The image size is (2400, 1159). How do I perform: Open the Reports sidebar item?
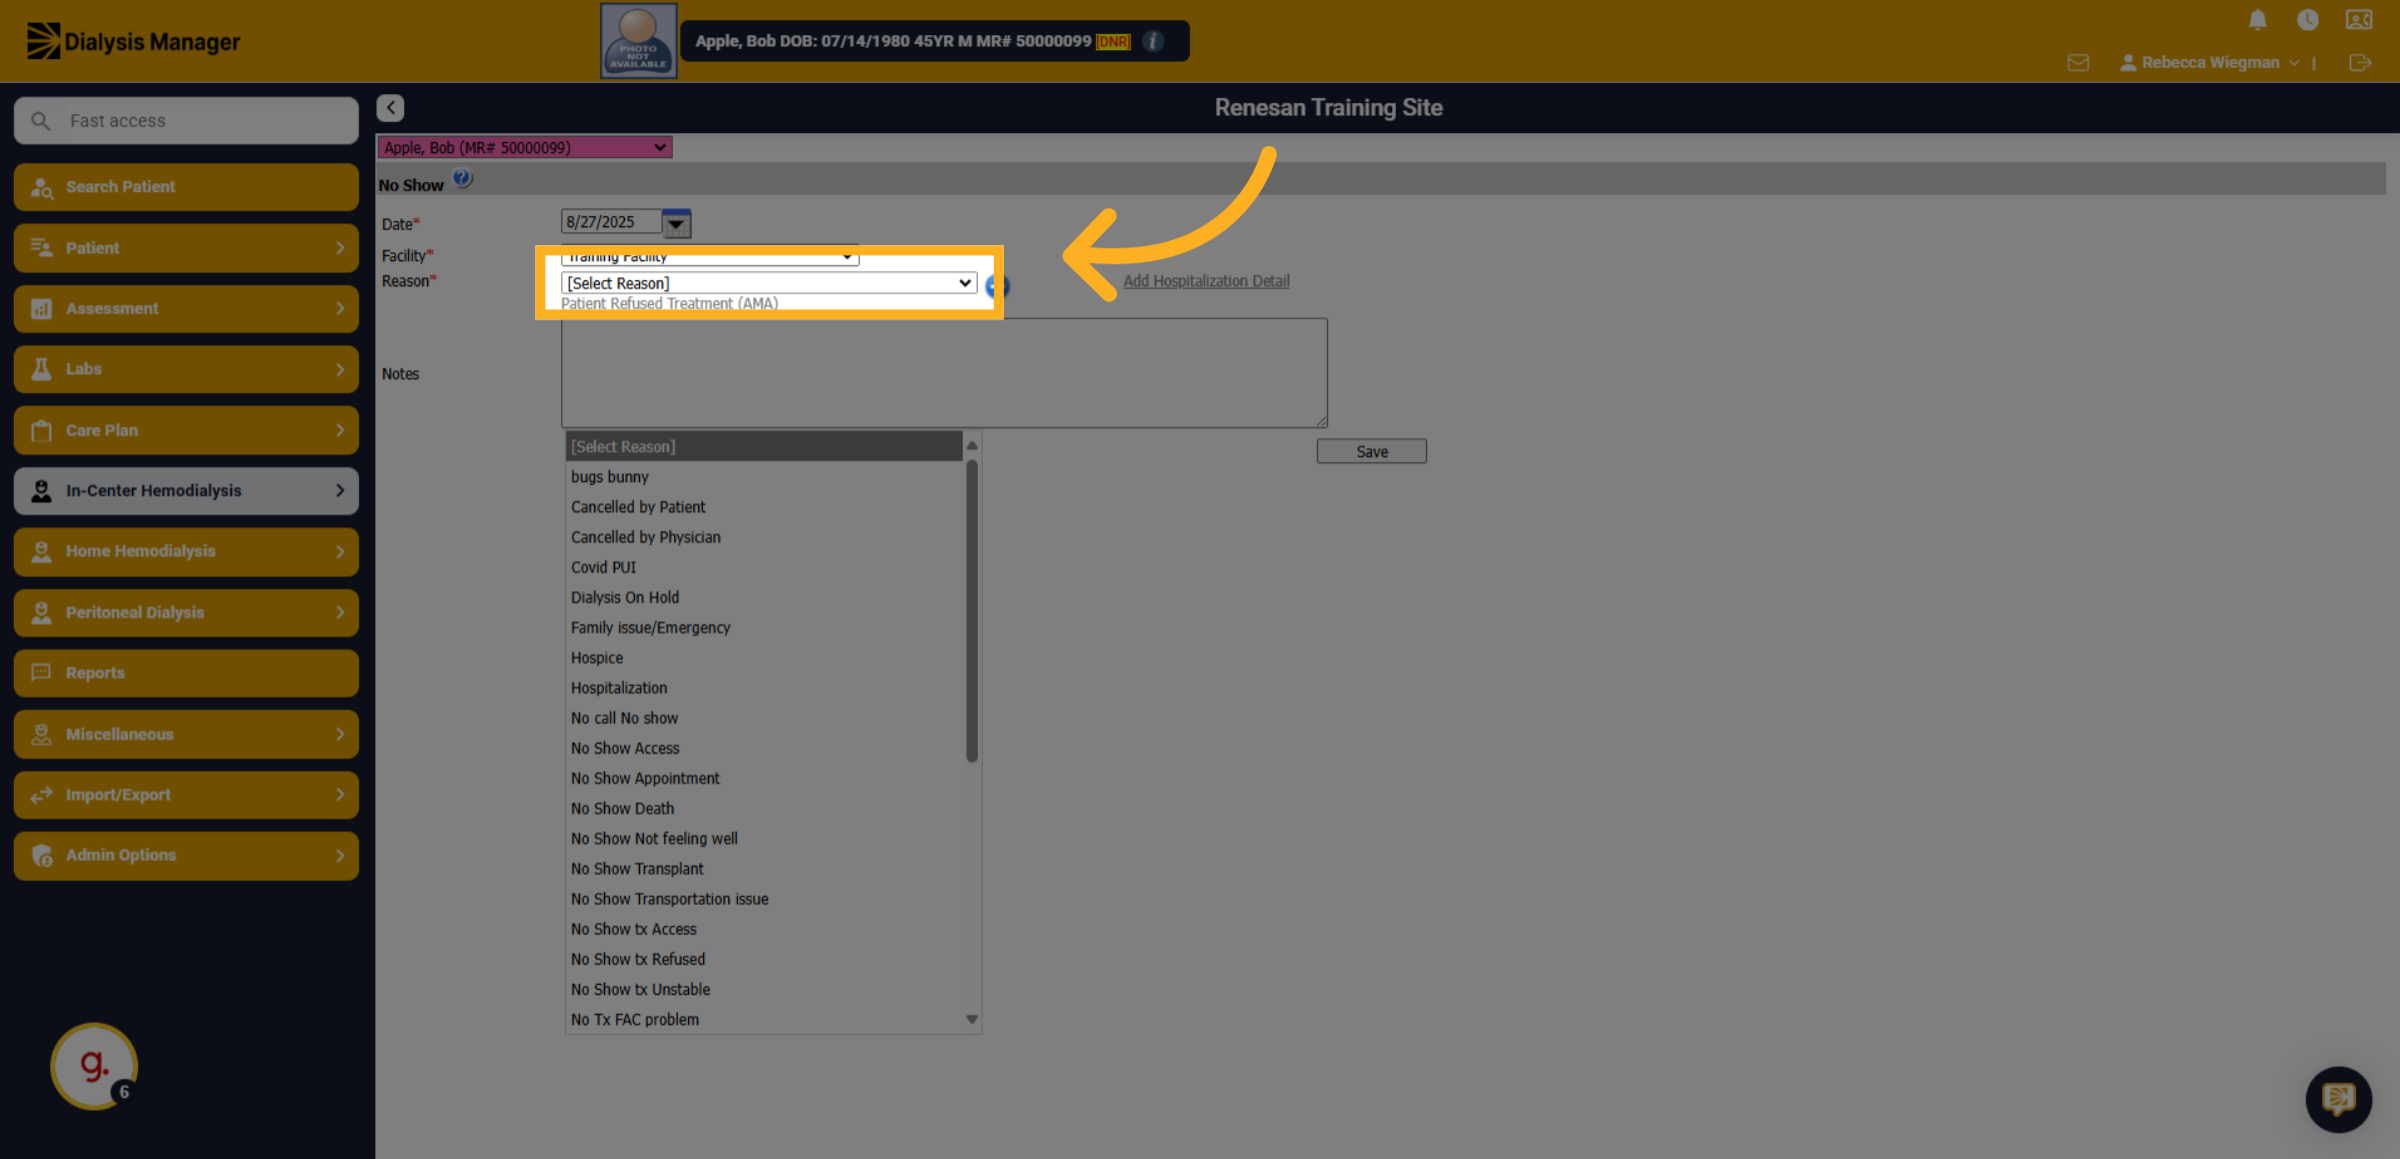(x=186, y=673)
